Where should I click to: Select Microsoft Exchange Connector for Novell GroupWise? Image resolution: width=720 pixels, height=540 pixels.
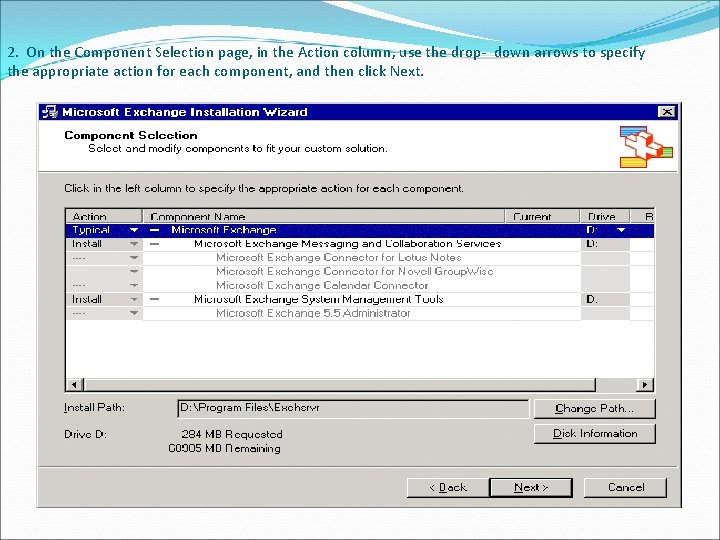tap(354, 271)
